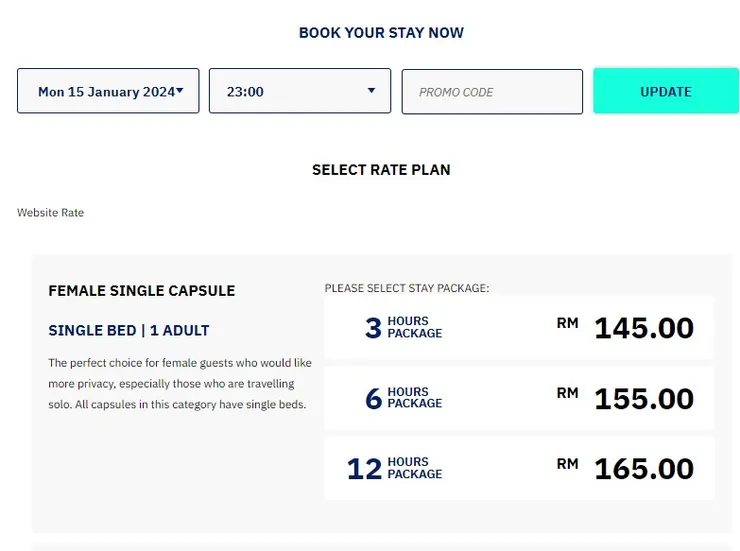The height and width of the screenshot is (551, 740).
Task: Click the large number 12 in the package list
Action: click(x=364, y=468)
